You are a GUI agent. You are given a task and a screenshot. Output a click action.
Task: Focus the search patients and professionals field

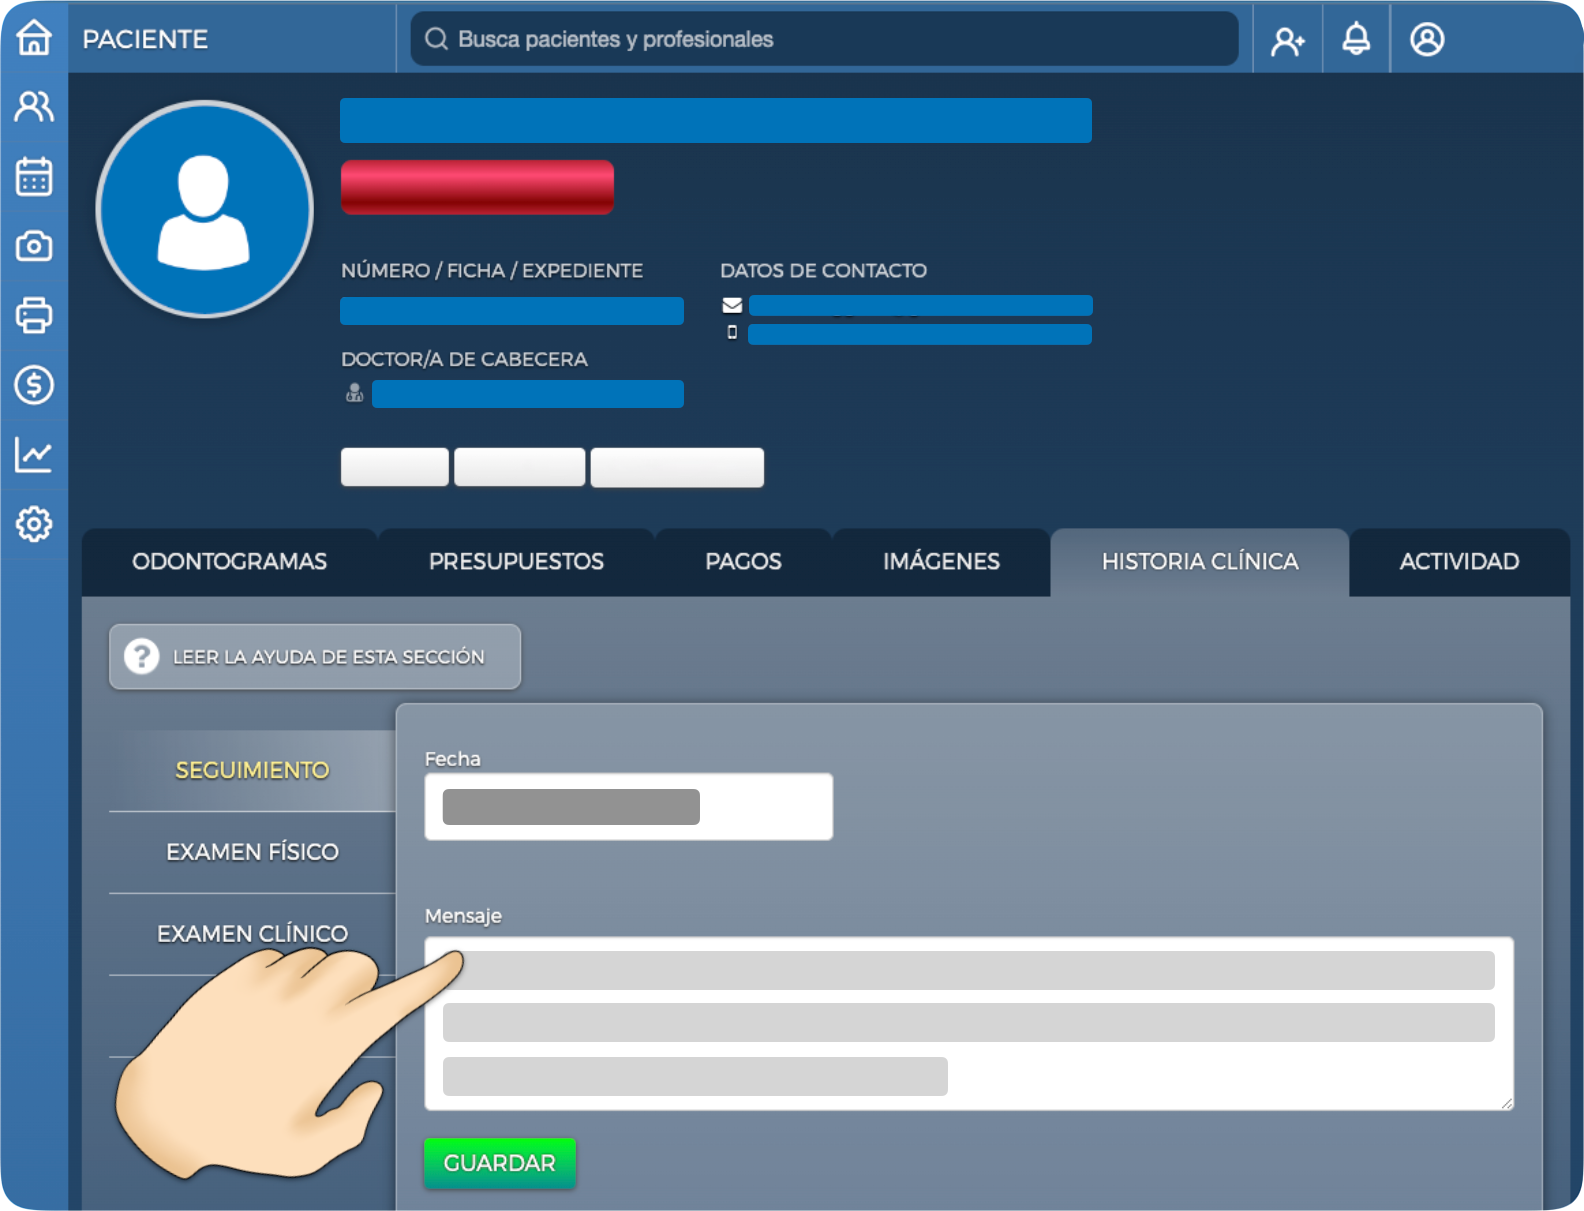[x=824, y=39]
